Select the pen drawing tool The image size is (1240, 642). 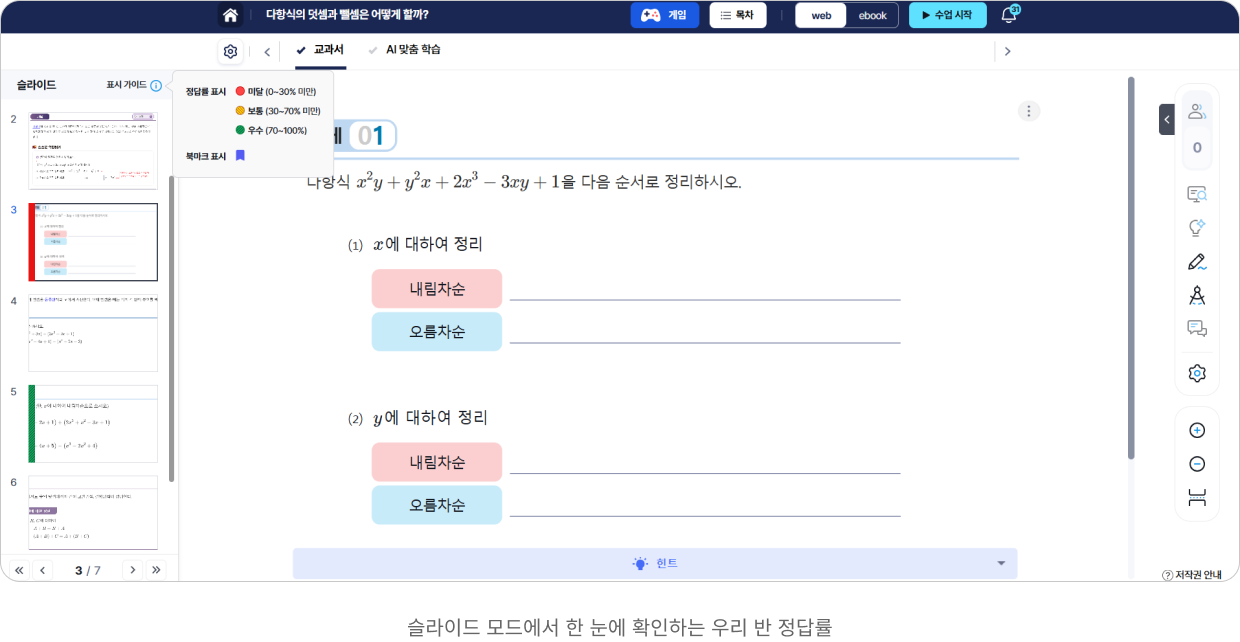[1196, 262]
